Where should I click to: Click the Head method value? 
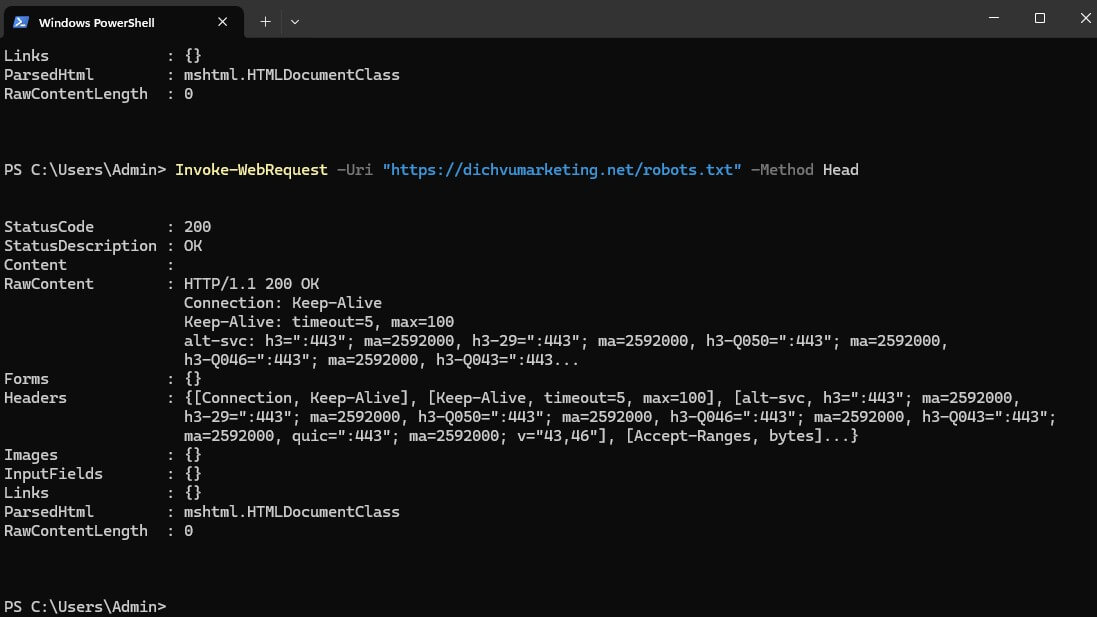[840, 170]
